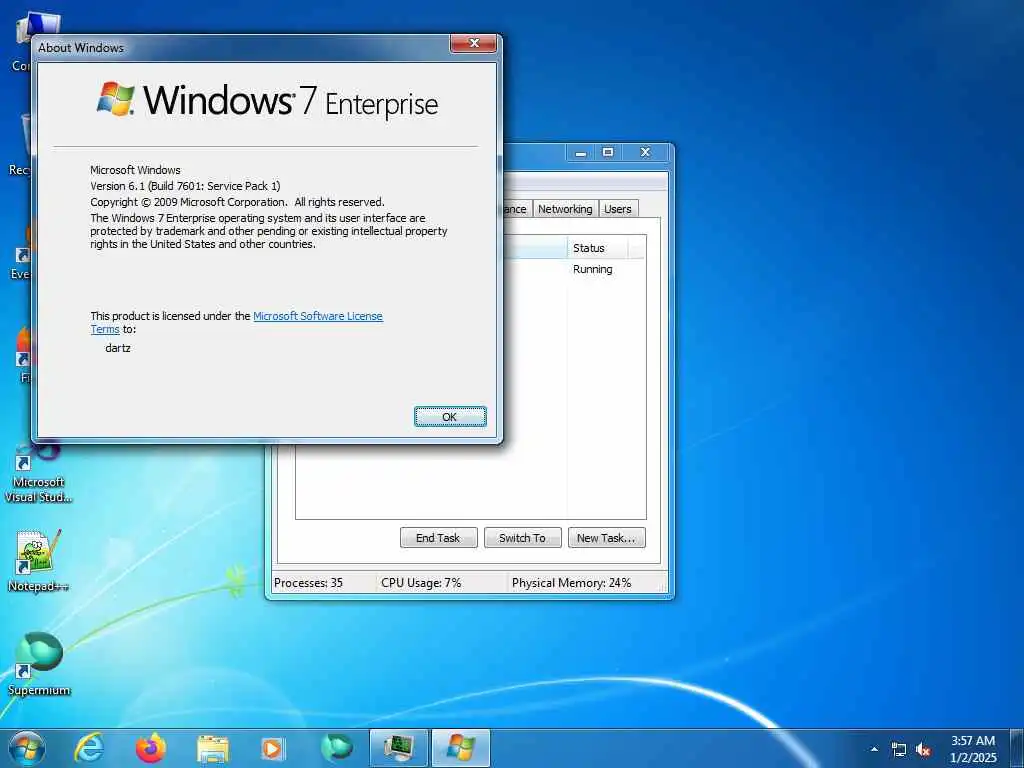Minimize the Task Manager window
Image resolution: width=1024 pixels, height=768 pixels.
tap(581, 153)
